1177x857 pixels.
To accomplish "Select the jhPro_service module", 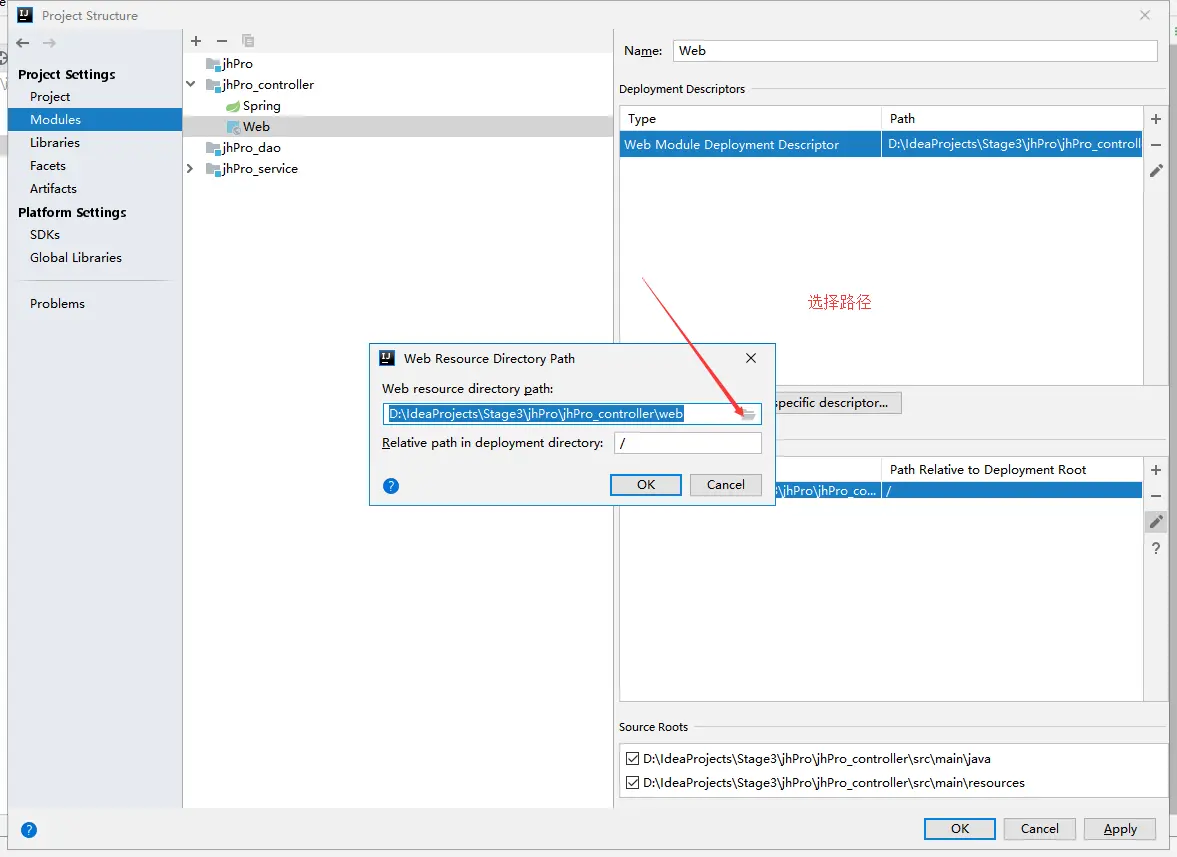I will click(252, 169).
